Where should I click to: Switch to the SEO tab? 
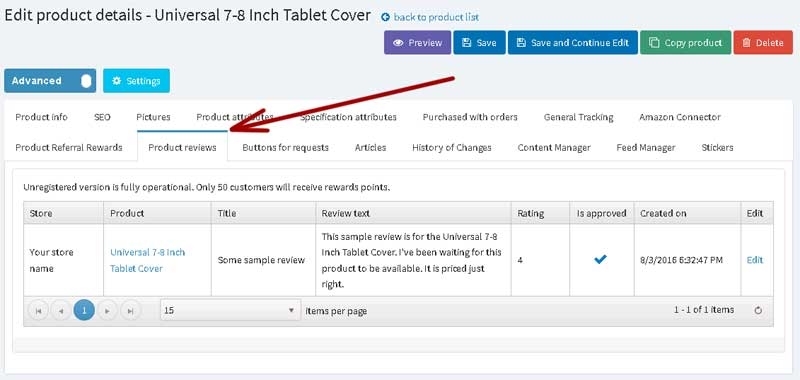coord(102,117)
